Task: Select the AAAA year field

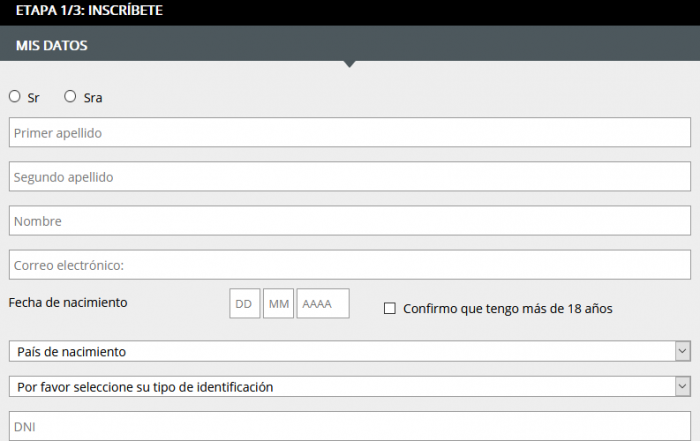Action: coord(323,304)
